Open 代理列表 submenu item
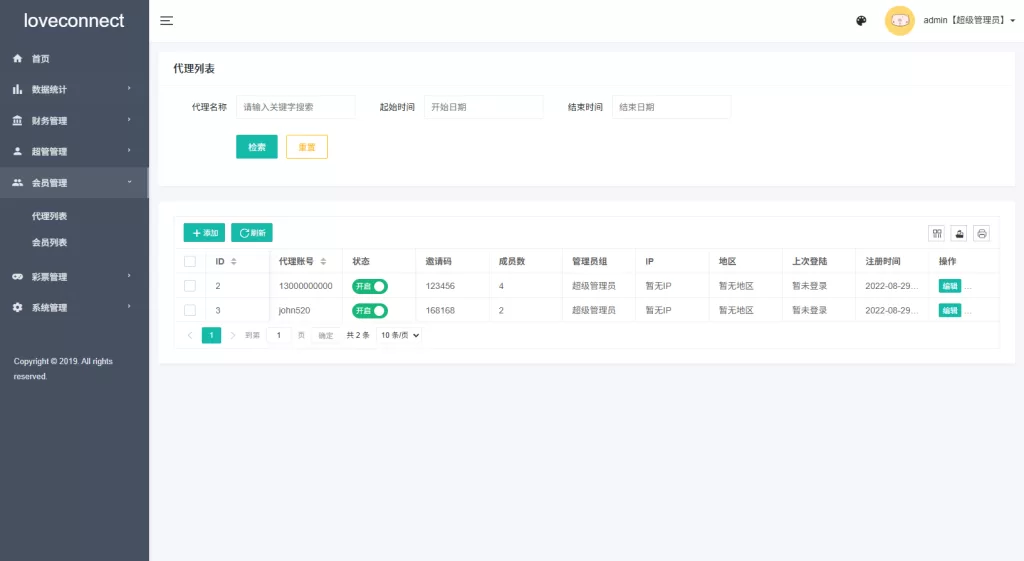The width and height of the screenshot is (1024, 561). (50, 216)
